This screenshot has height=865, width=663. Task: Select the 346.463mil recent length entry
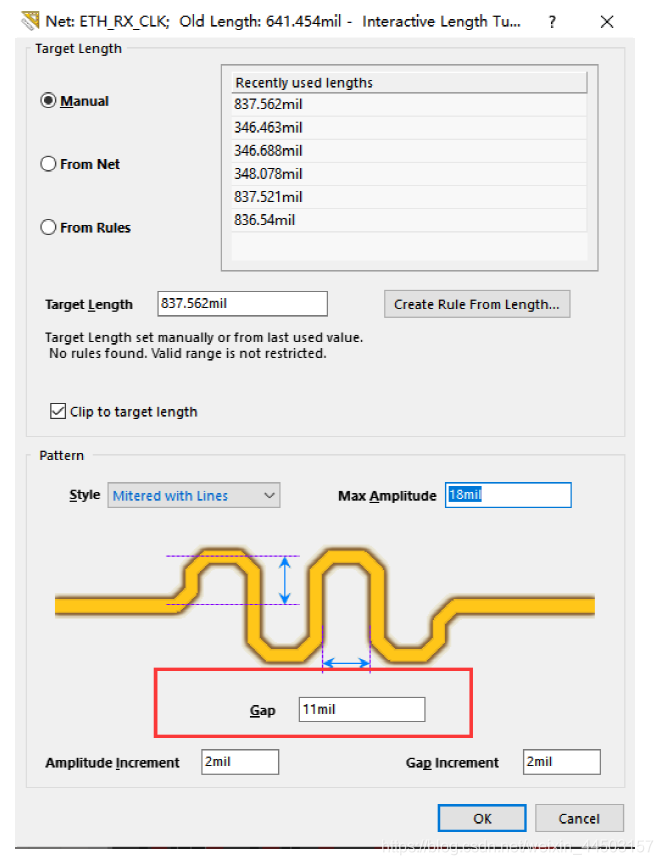point(268,128)
